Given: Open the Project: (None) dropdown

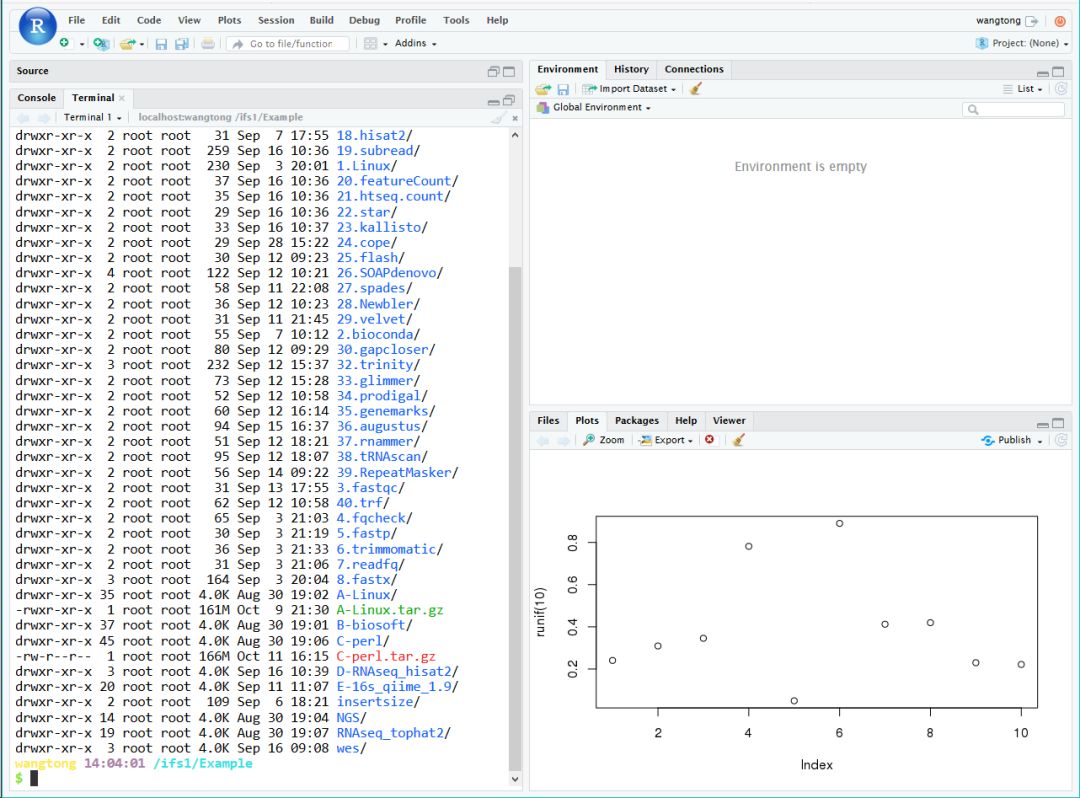Looking at the screenshot, I should 1022,43.
